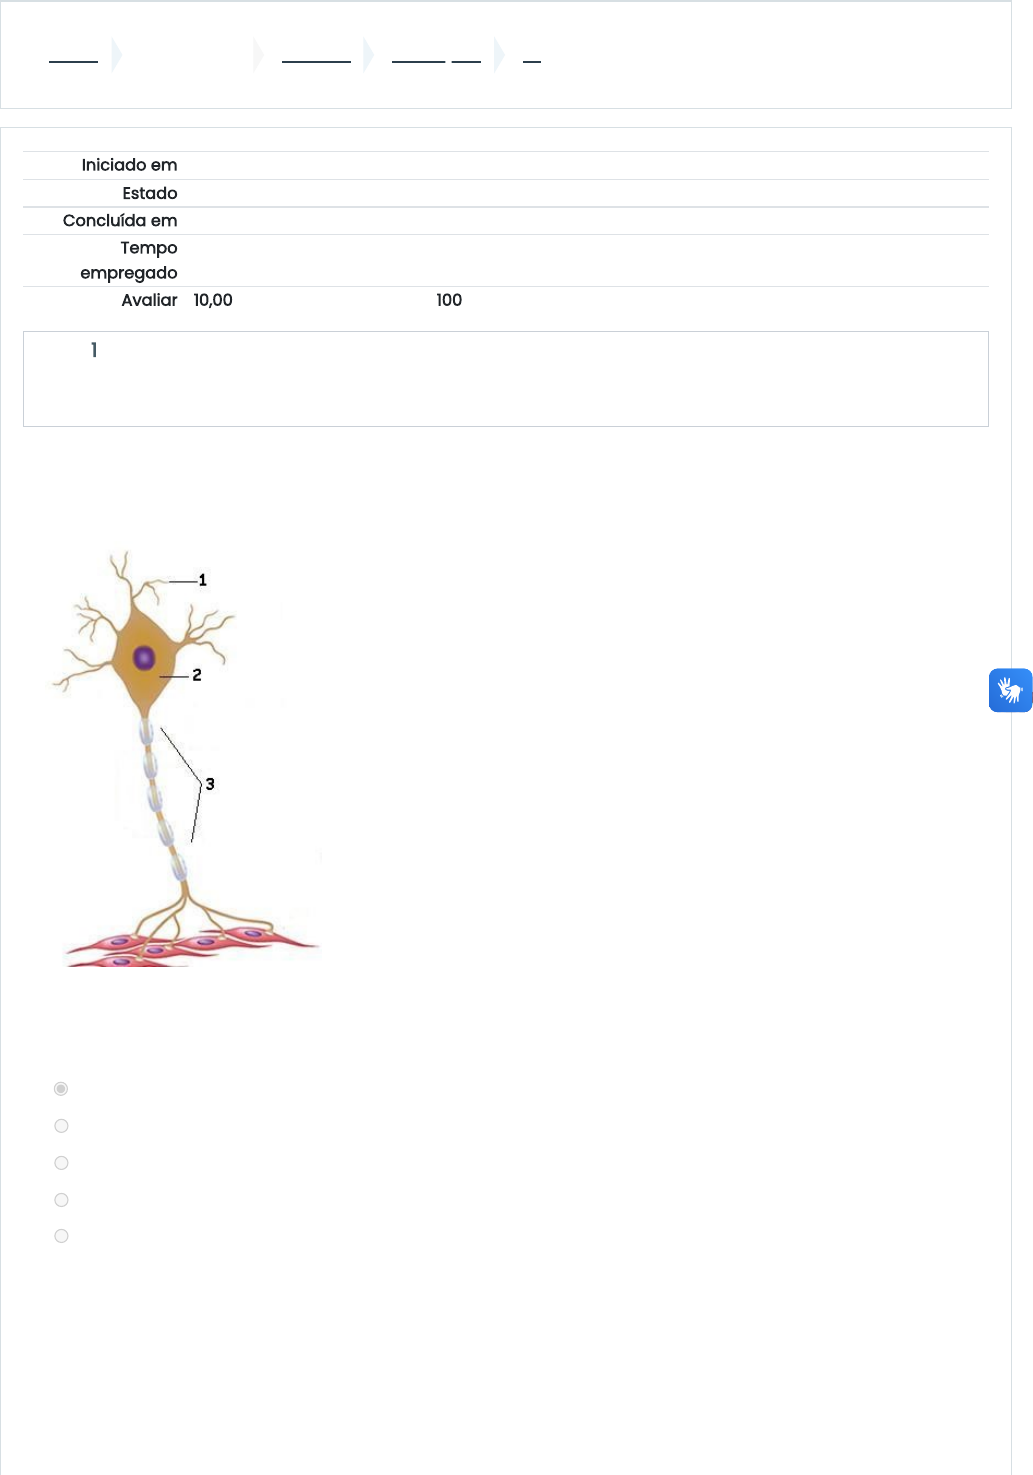
Task: Click the myelin-sheathed axon segment
Action: [161, 800]
